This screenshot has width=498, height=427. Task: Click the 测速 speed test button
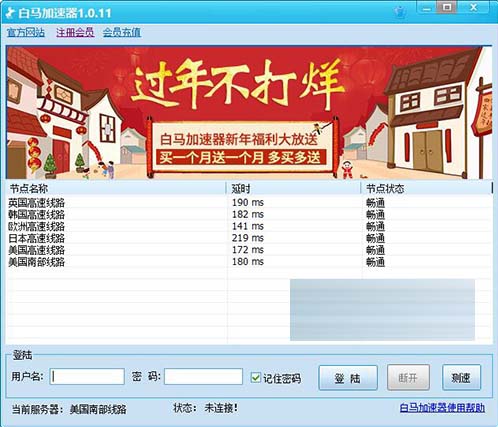coord(462,378)
